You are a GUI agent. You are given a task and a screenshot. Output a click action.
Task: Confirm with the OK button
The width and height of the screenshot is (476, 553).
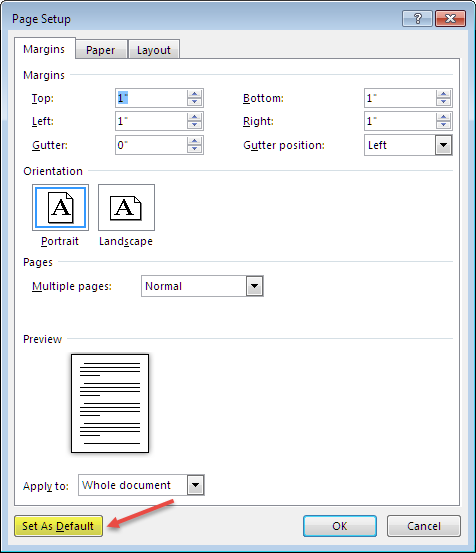pos(340,526)
